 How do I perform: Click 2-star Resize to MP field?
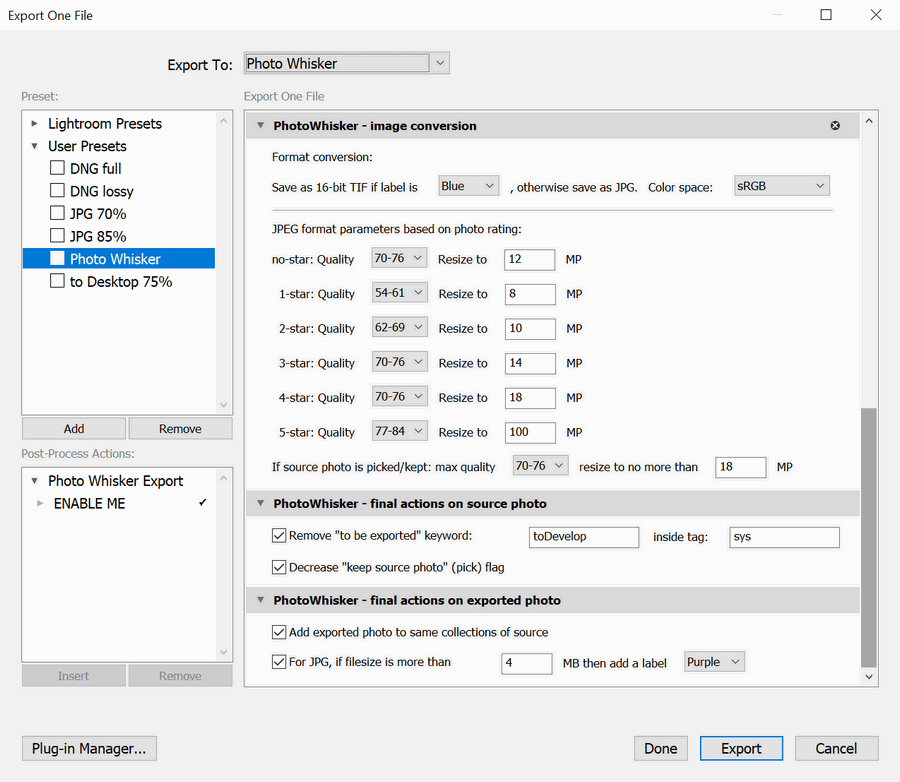pos(530,328)
